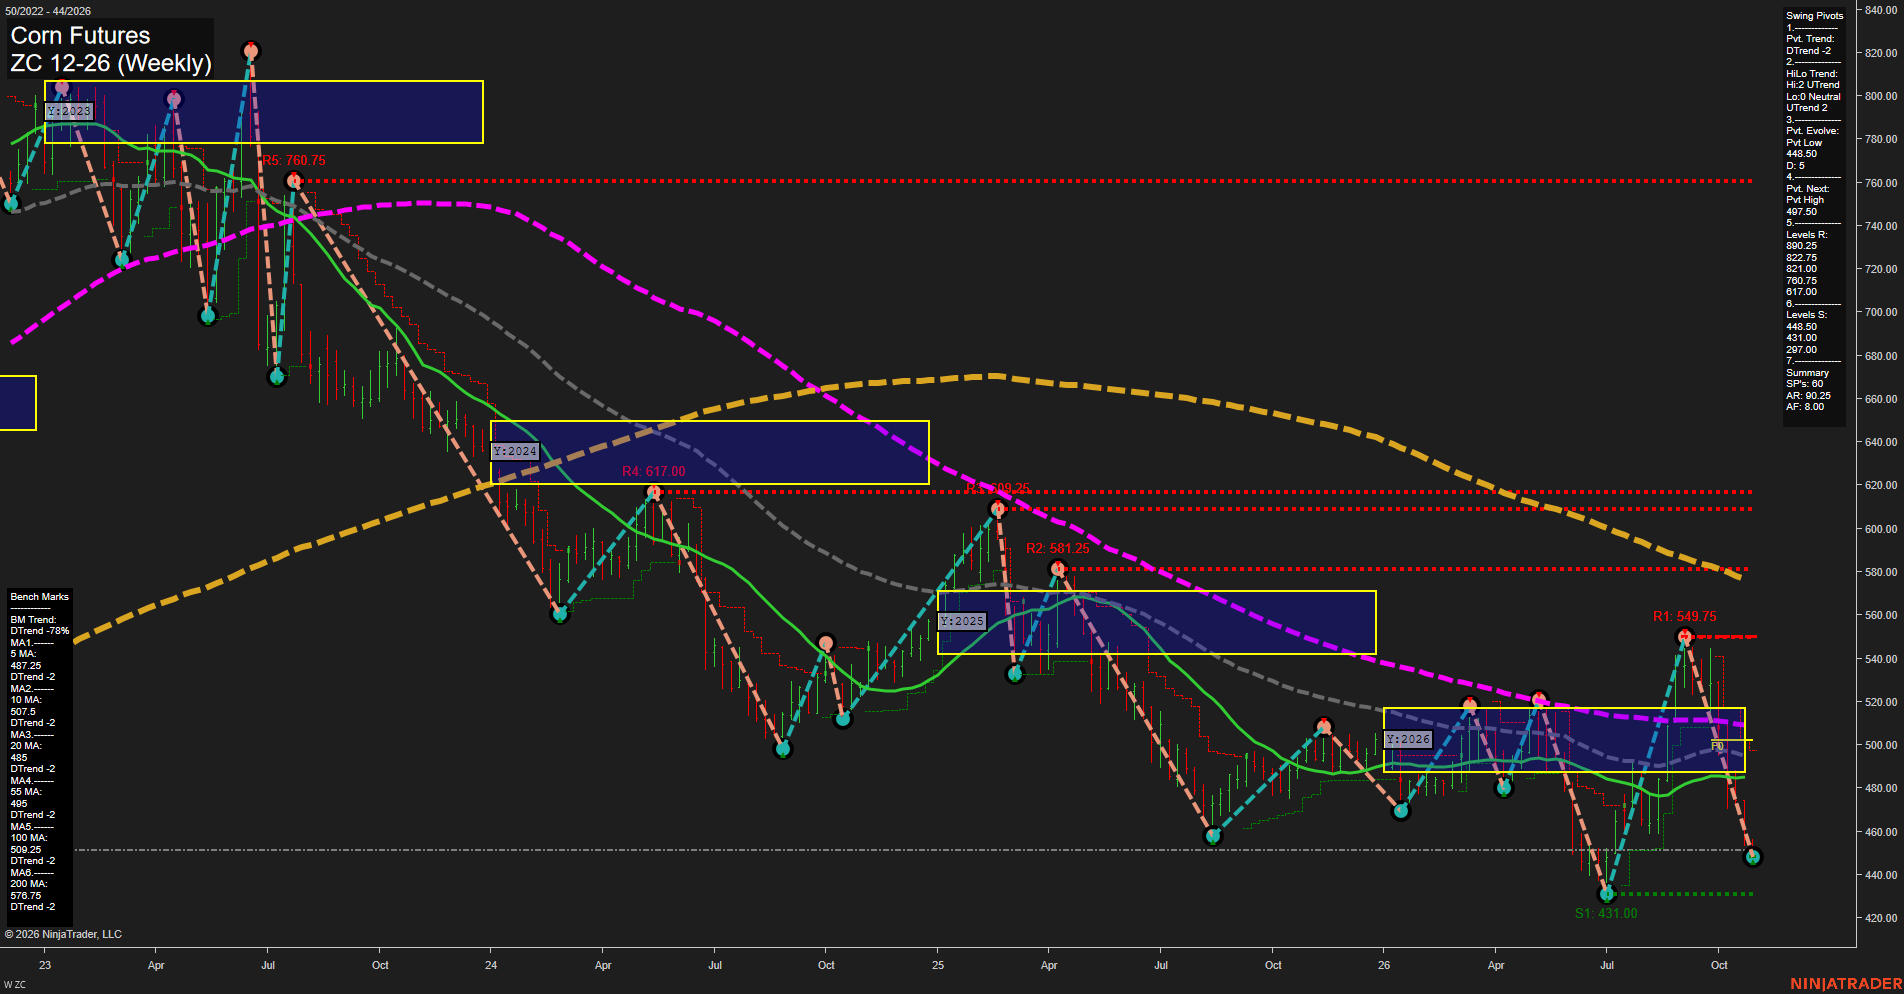Click the 100 MA: row in Bench Marks
1904x994 pixels.
tap(29, 838)
